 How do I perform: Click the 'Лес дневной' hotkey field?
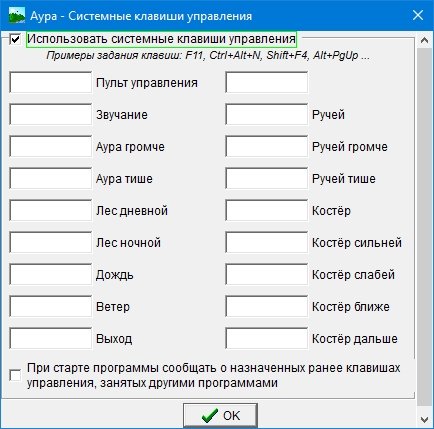[x=51, y=210]
